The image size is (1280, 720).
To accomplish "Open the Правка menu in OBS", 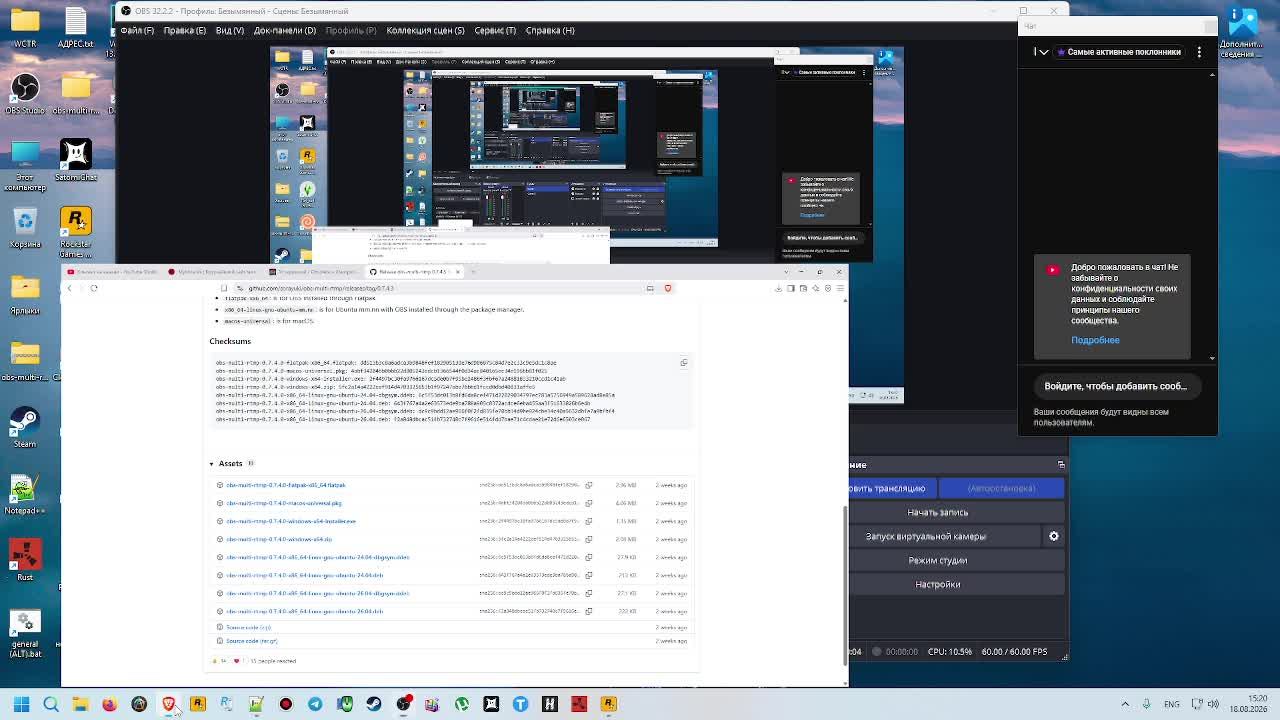I will [x=184, y=30].
